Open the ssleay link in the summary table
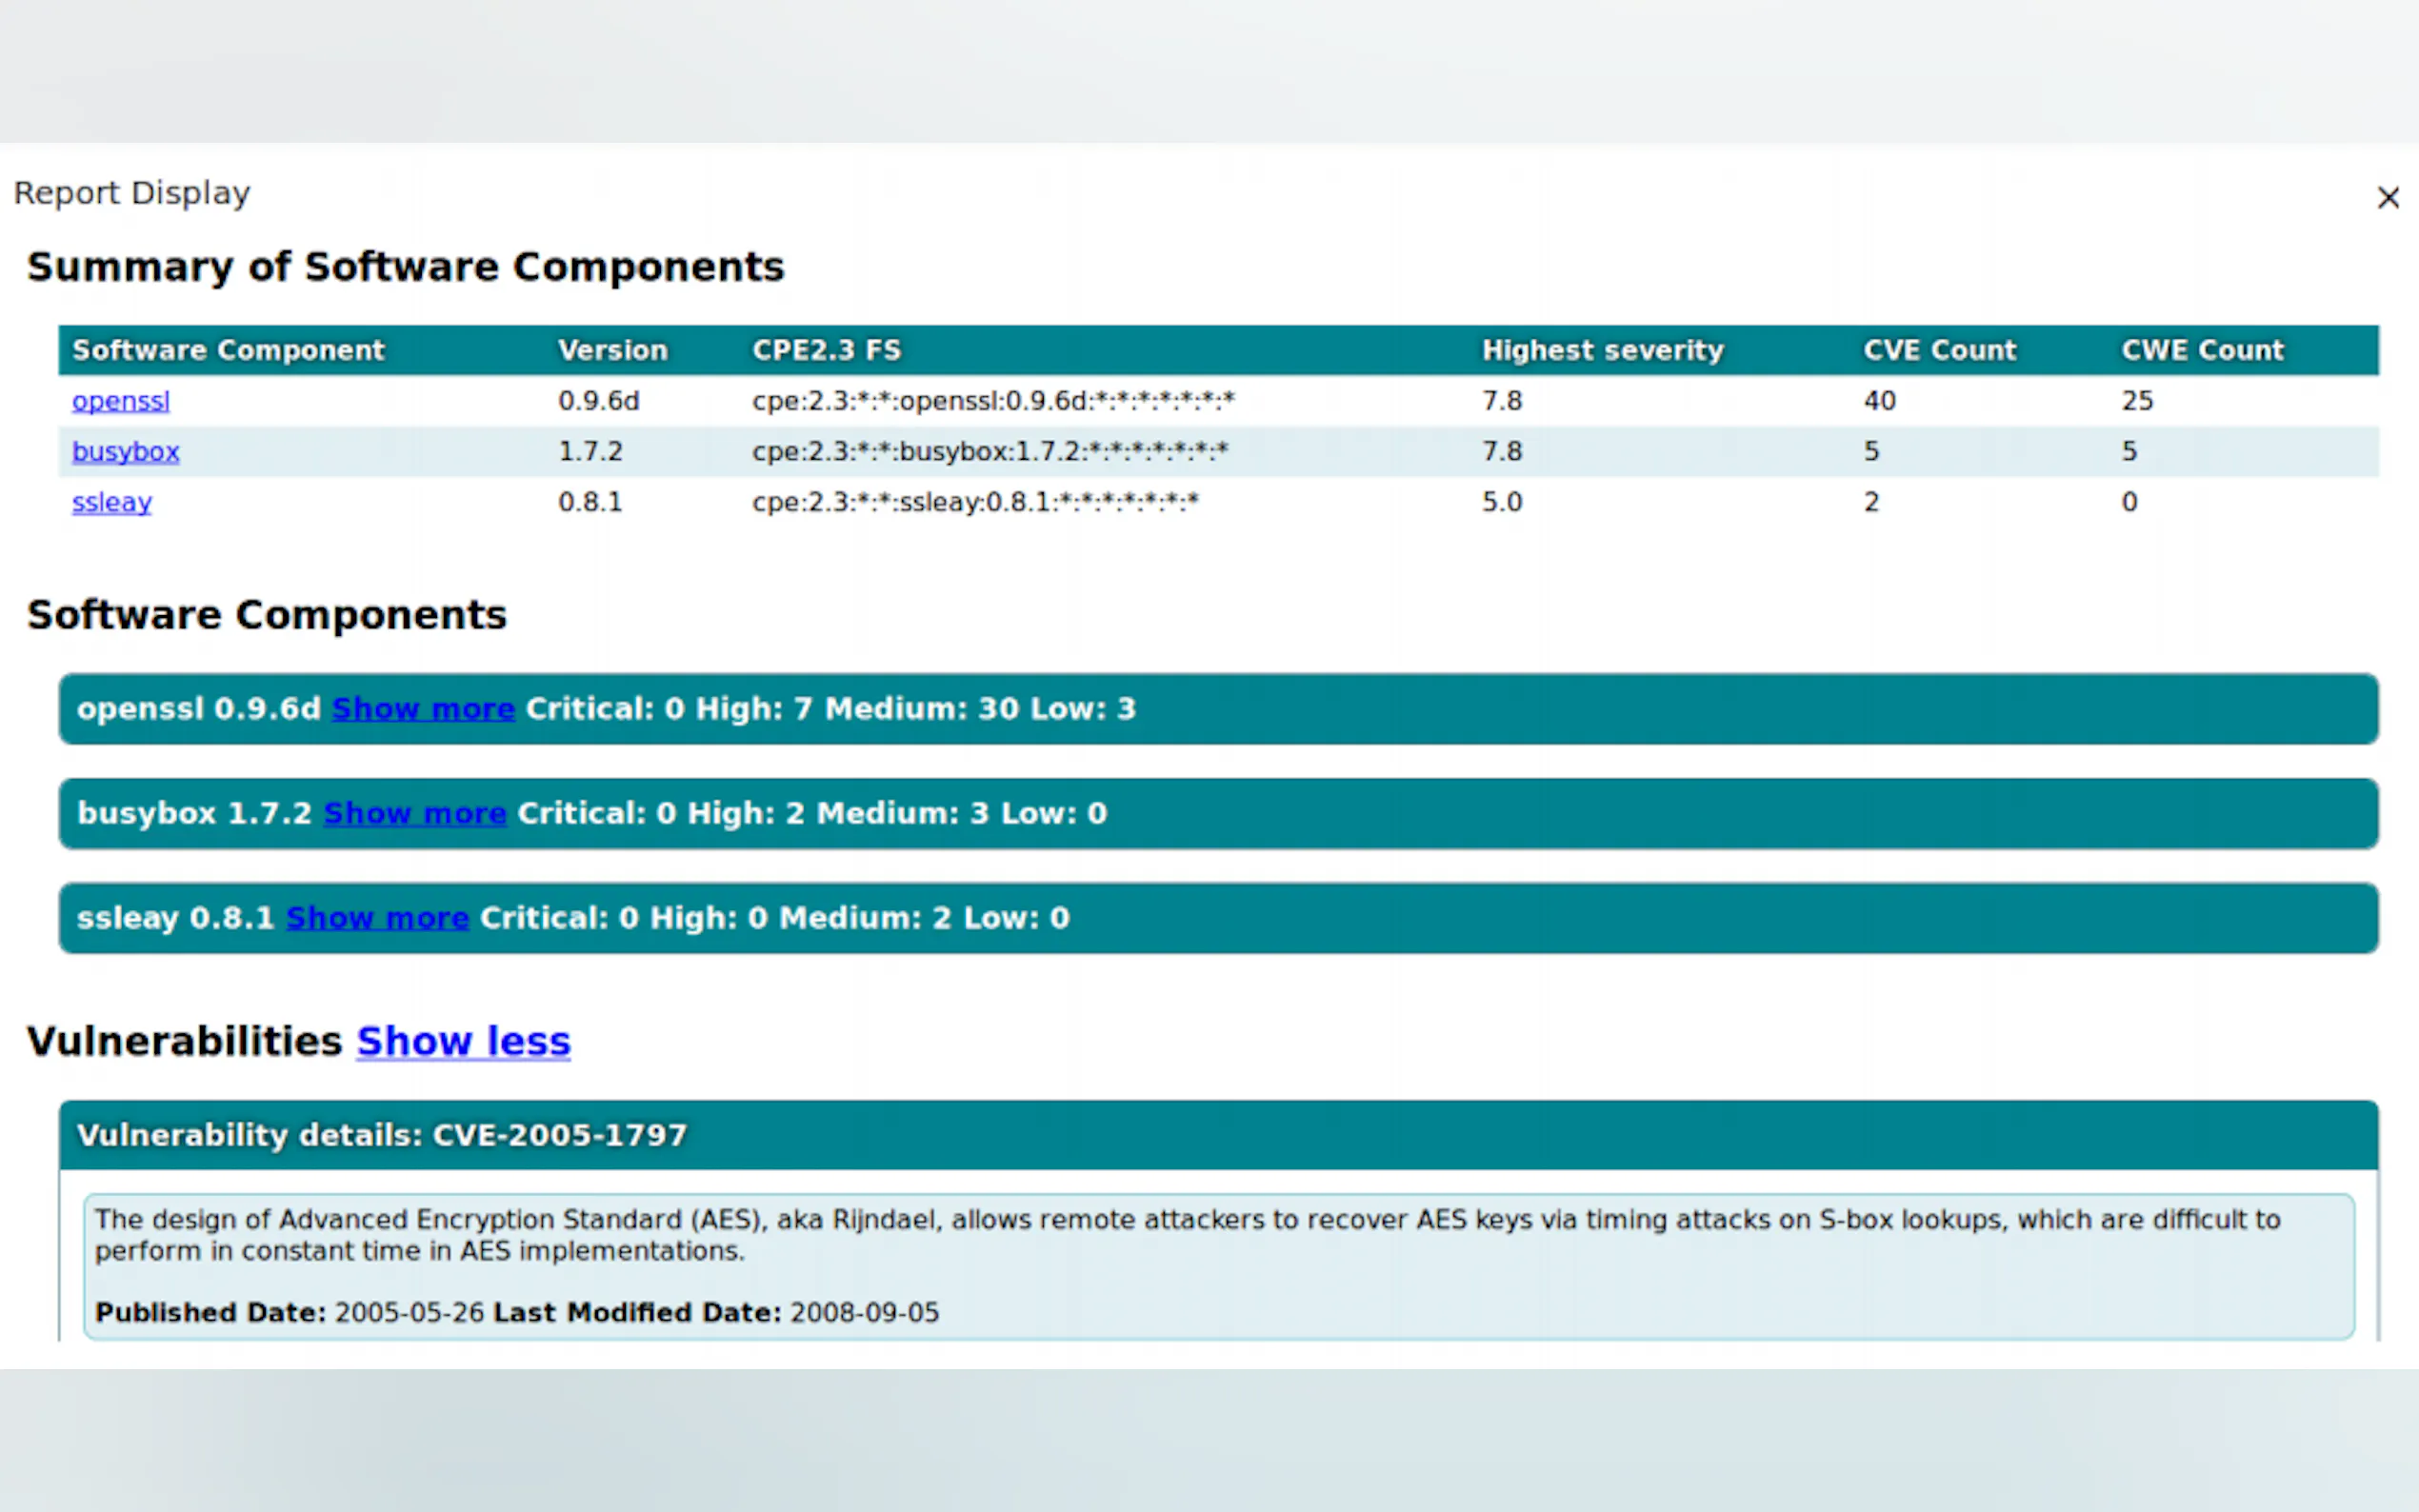The width and height of the screenshot is (2419, 1512). (x=112, y=502)
